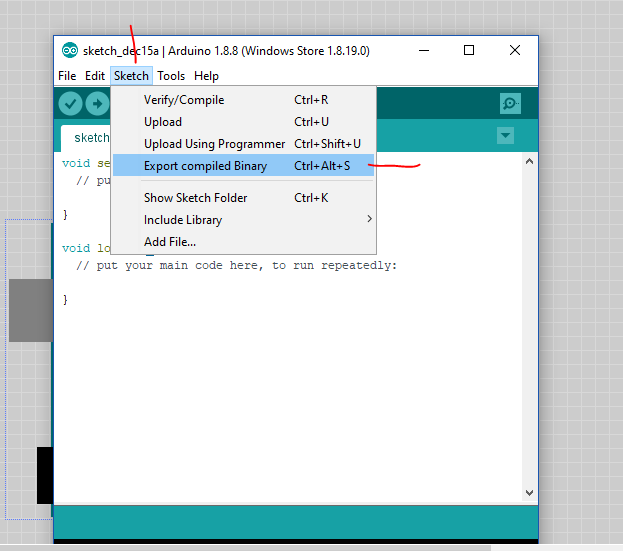Open the Serial Monitor magnifier icon
This screenshot has width=623, height=551.
click(510, 104)
